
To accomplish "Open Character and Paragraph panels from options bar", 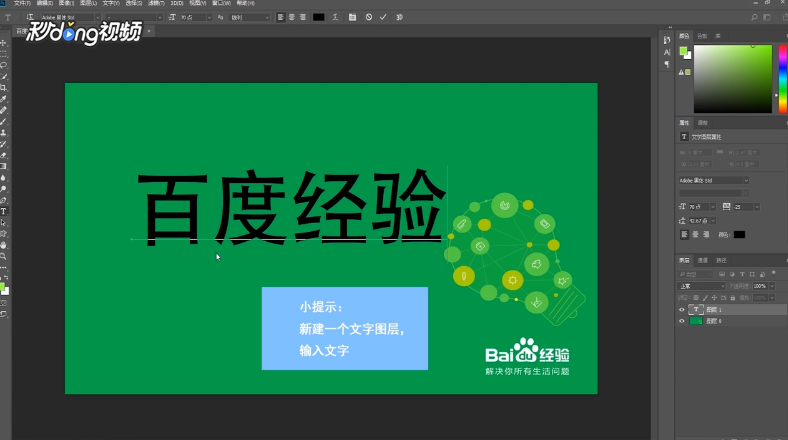I will pos(352,17).
